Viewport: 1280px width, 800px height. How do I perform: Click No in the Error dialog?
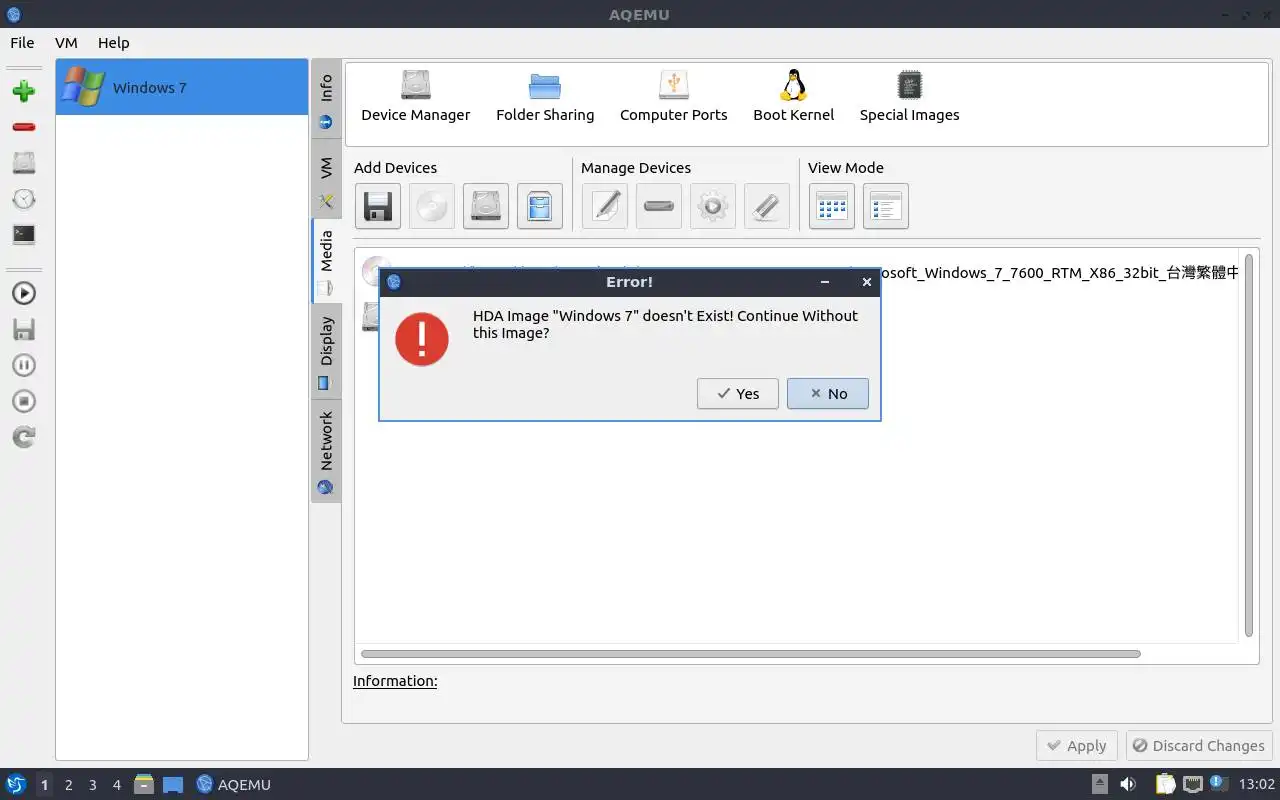[x=828, y=394]
